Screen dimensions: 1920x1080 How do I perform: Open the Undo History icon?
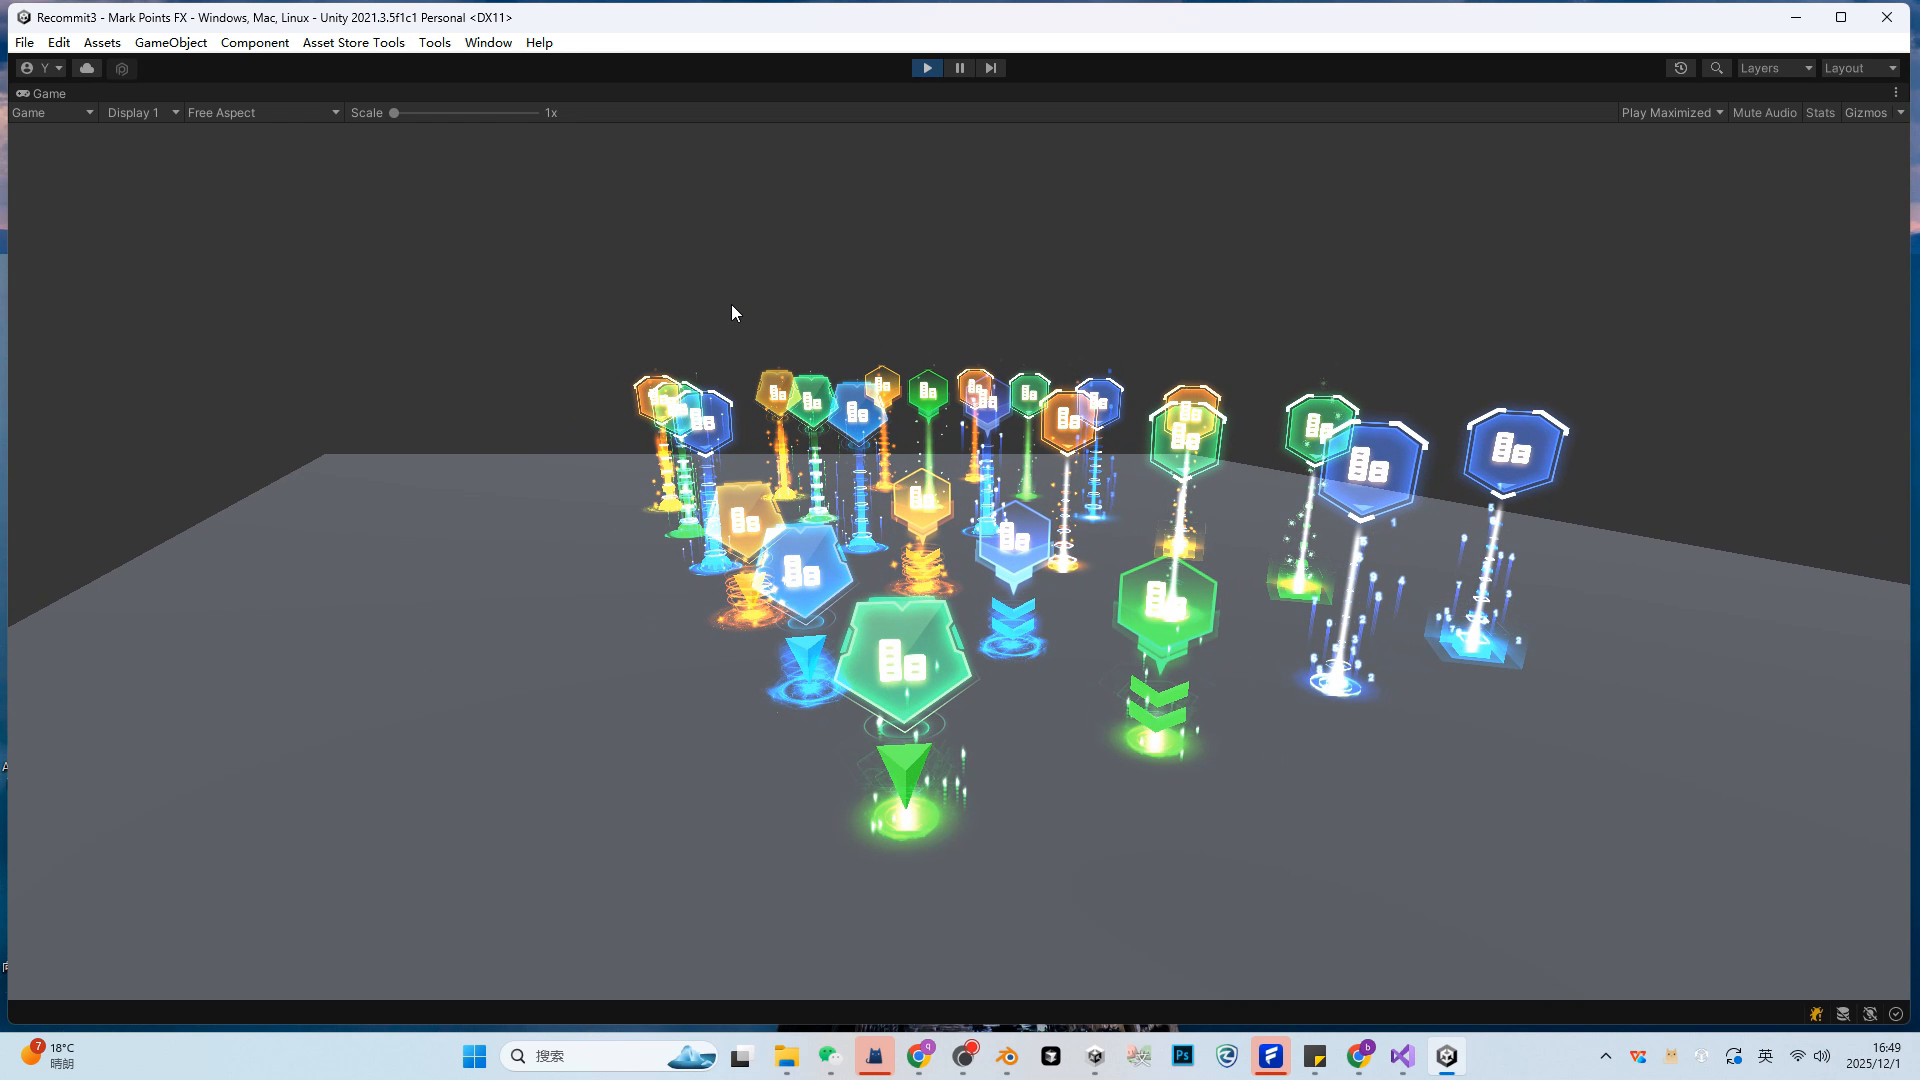[x=1680, y=68]
